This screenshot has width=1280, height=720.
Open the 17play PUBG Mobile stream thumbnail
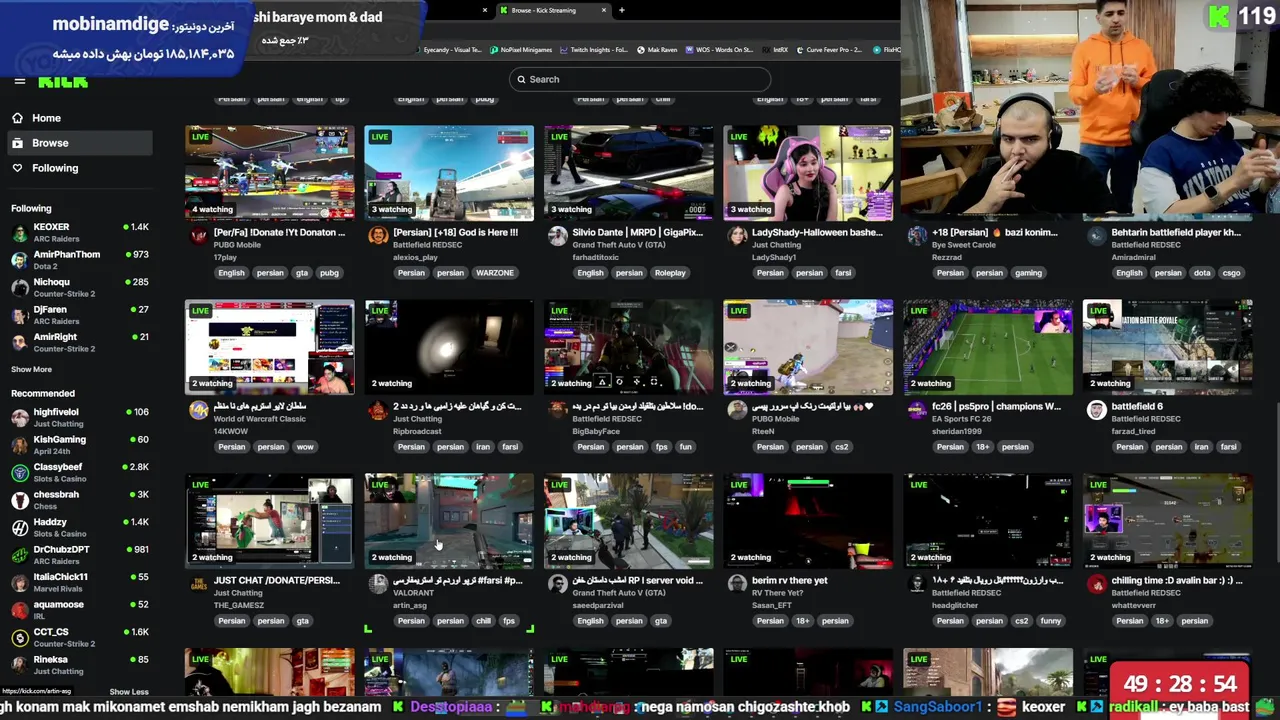(x=269, y=173)
